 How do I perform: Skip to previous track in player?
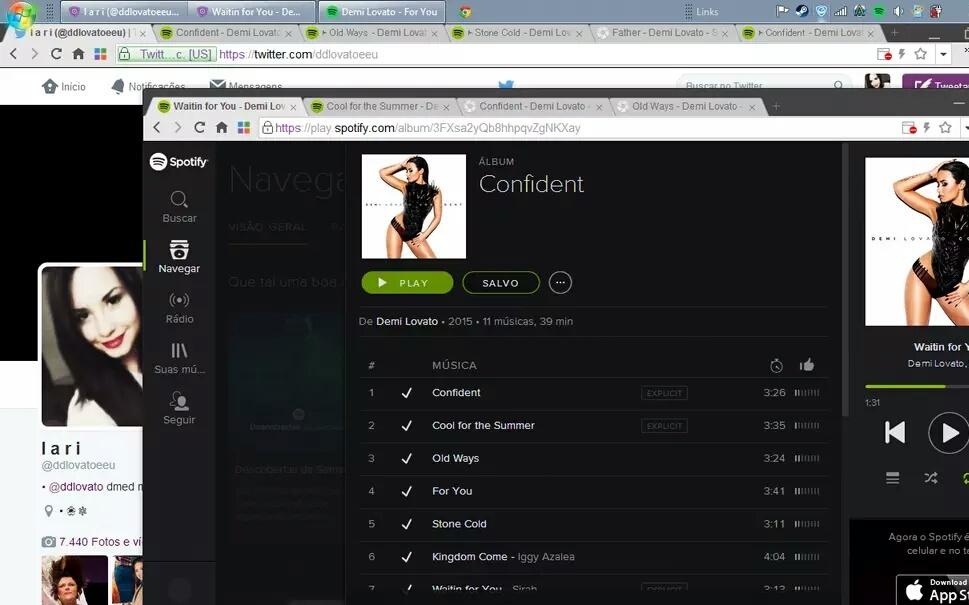(x=895, y=432)
